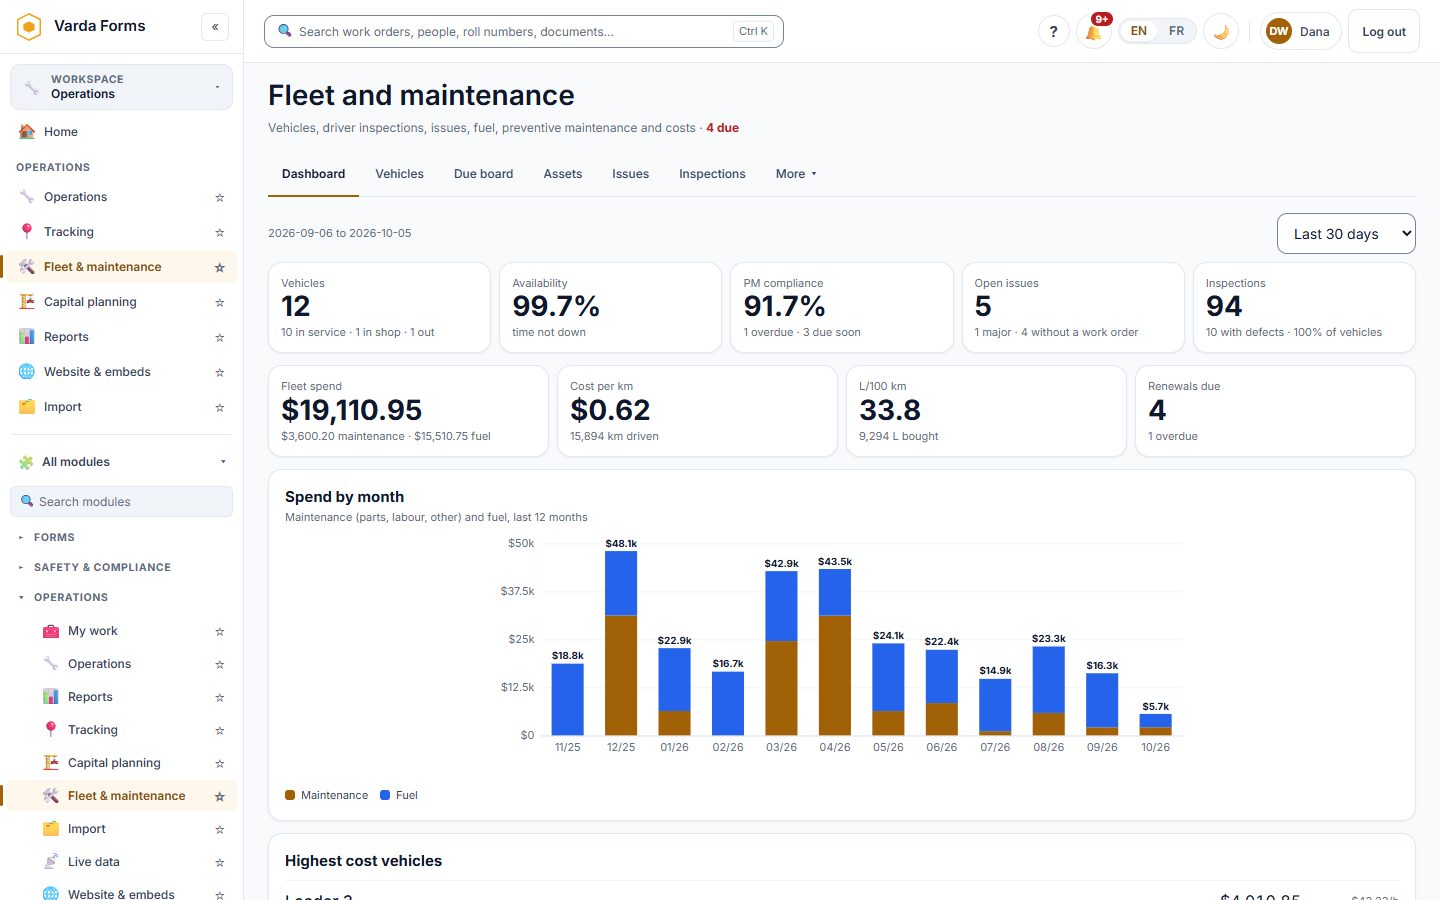
Task: Click the Capital planning icon in top sidebar list
Action: 27,302
